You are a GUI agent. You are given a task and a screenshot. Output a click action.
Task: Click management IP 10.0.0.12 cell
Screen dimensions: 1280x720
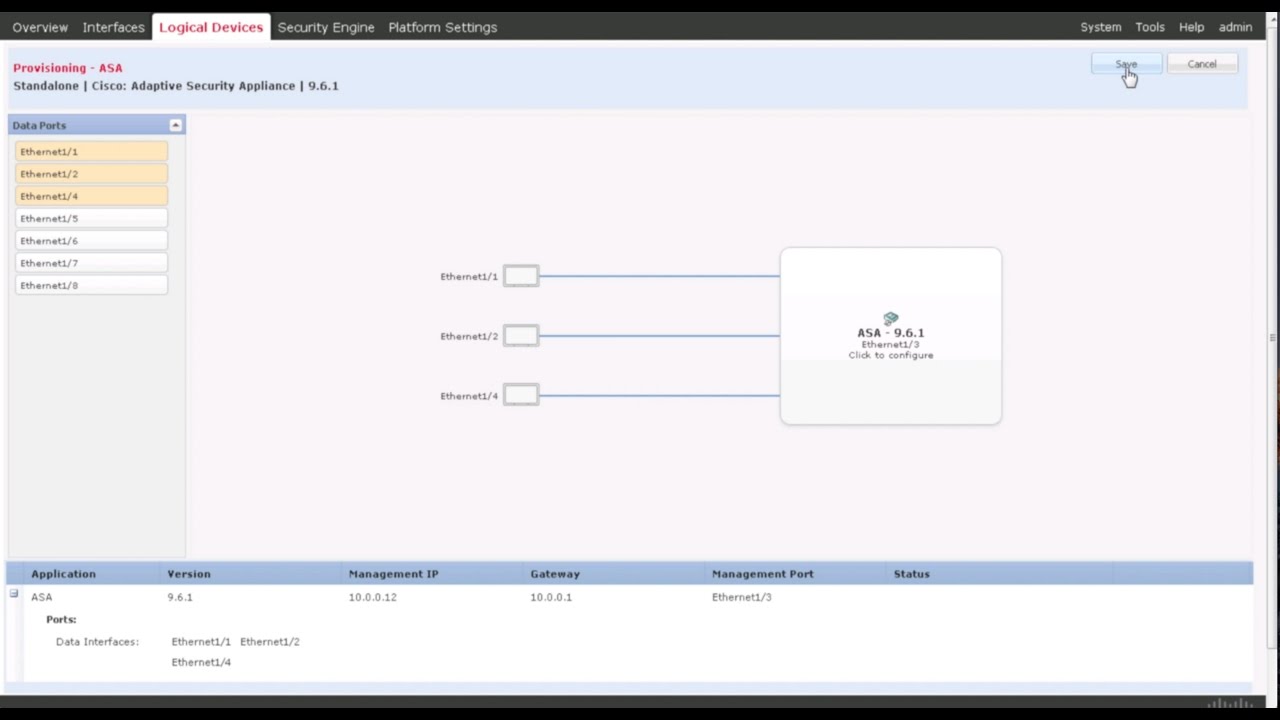[373, 597]
